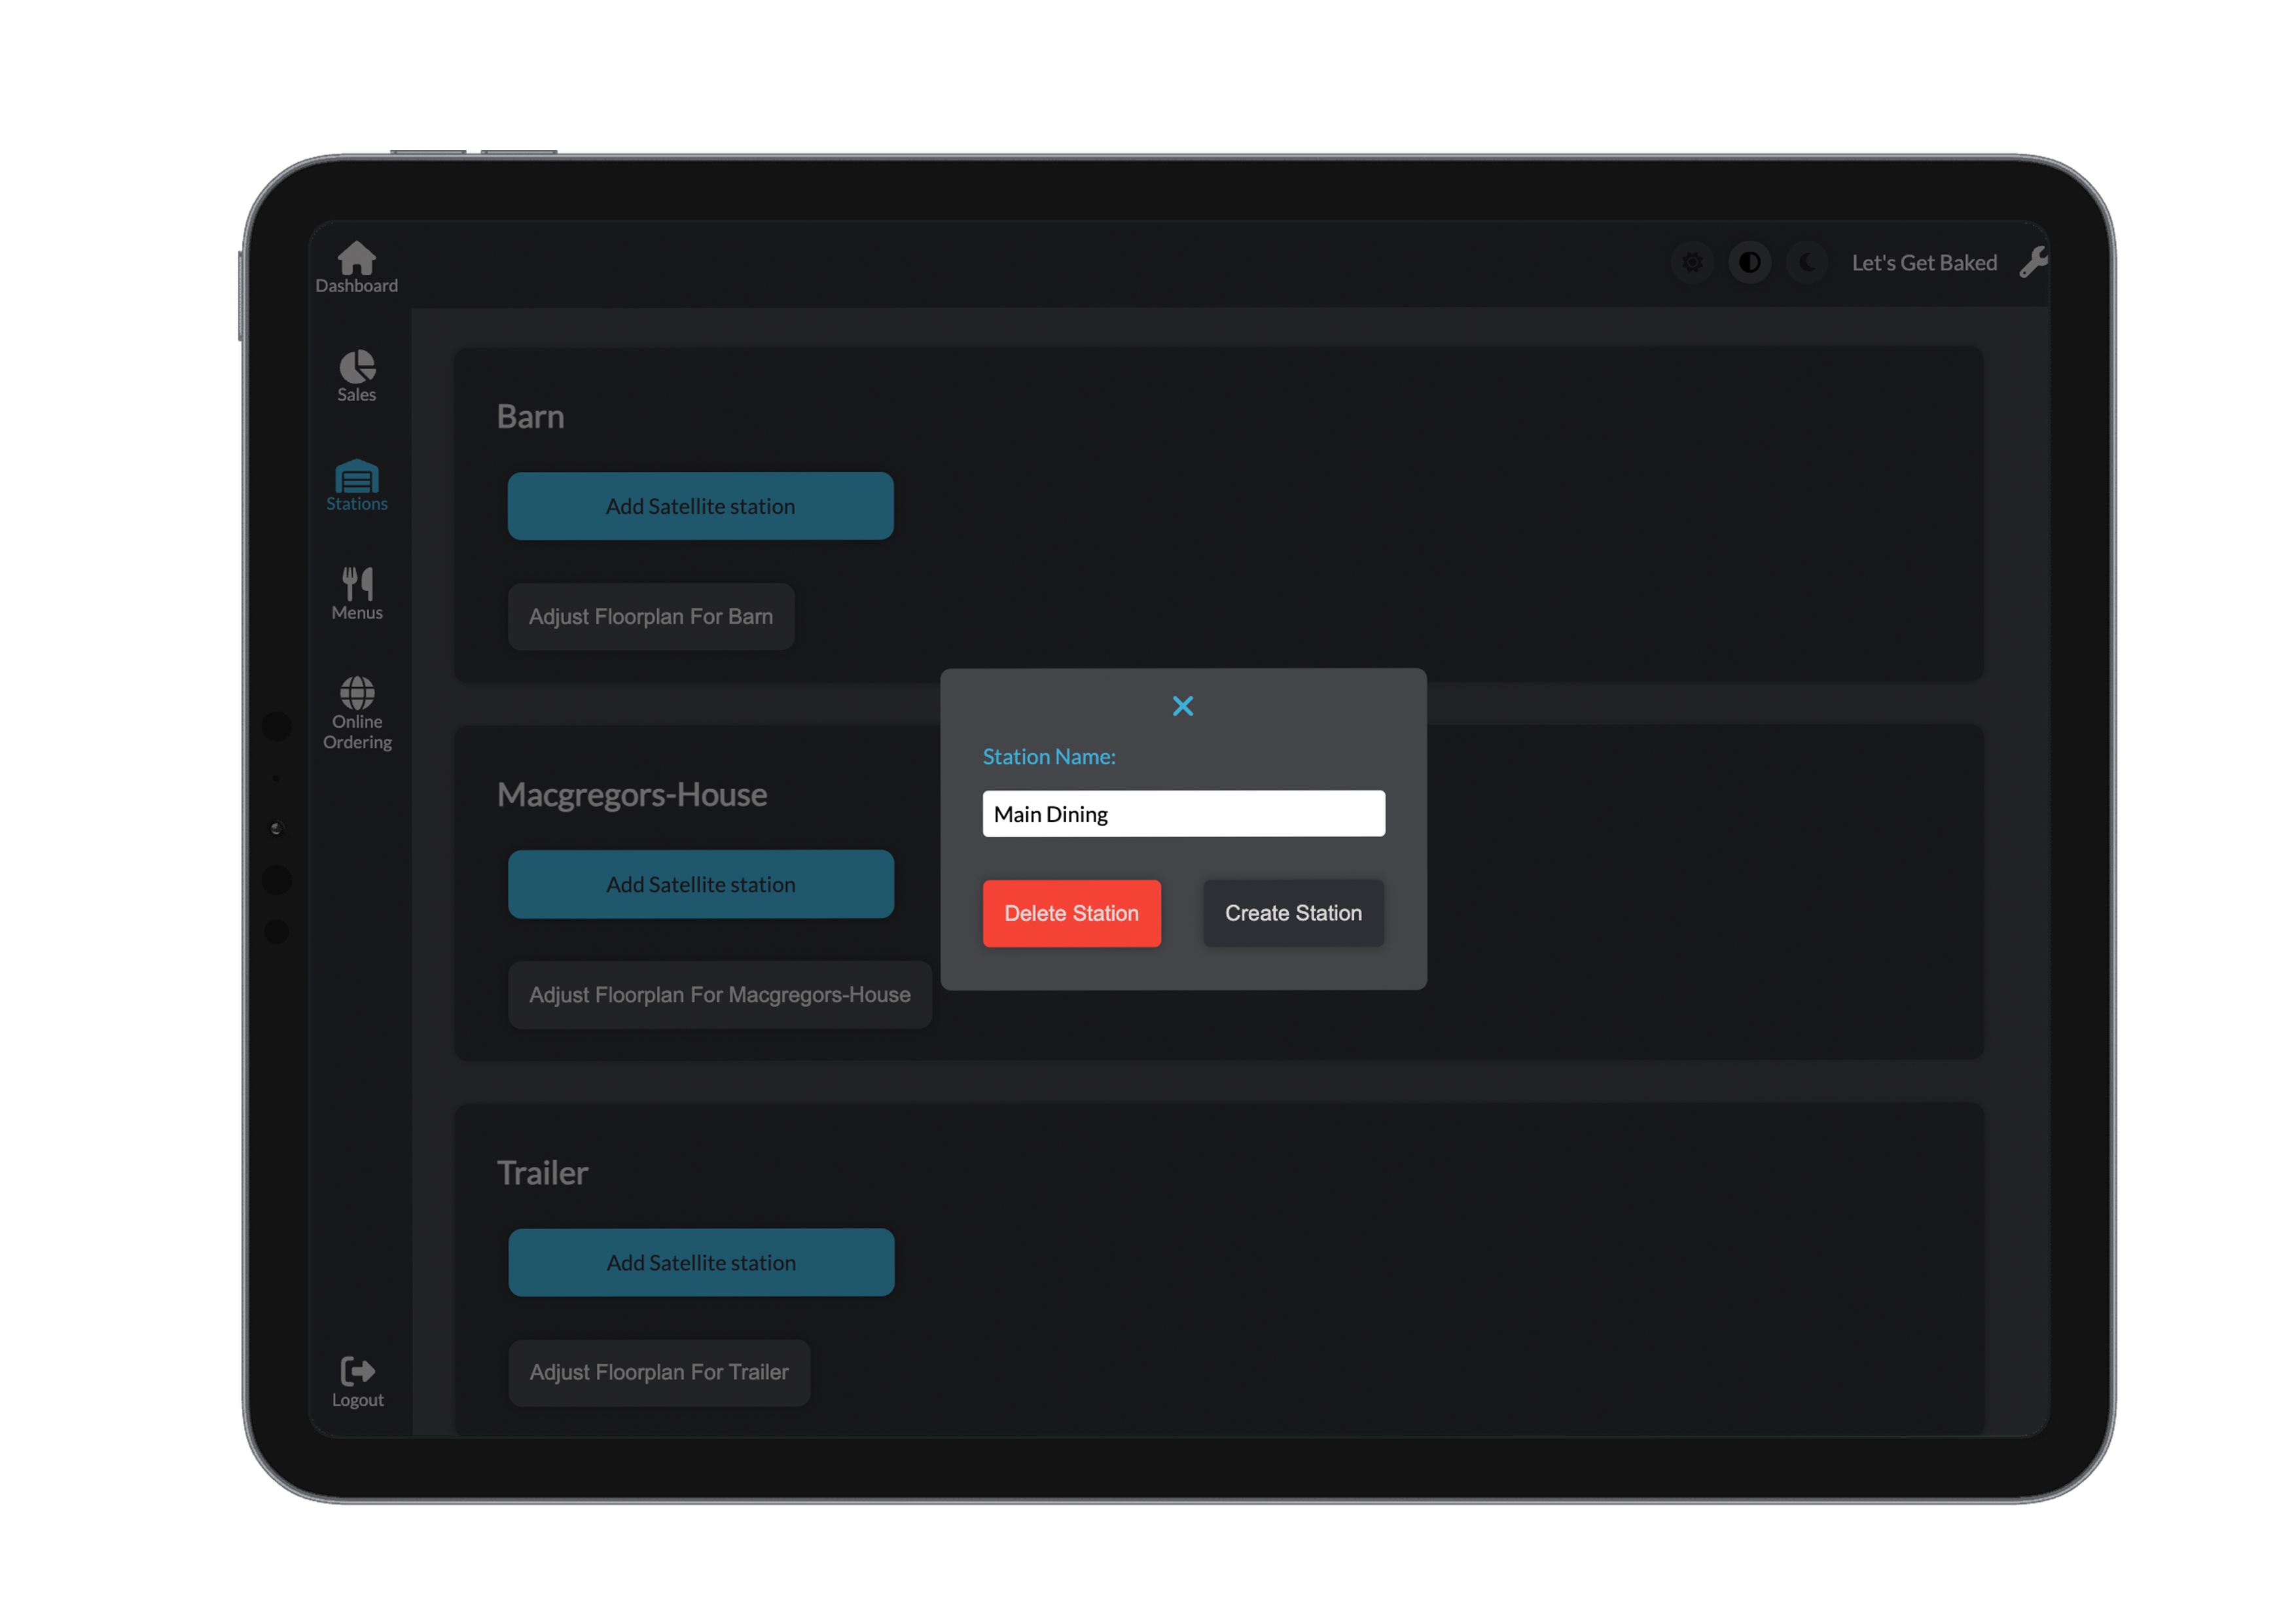The height and width of the screenshot is (1623, 2296).
Task: Click the Station Name input field
Action: click(1183, 814)
